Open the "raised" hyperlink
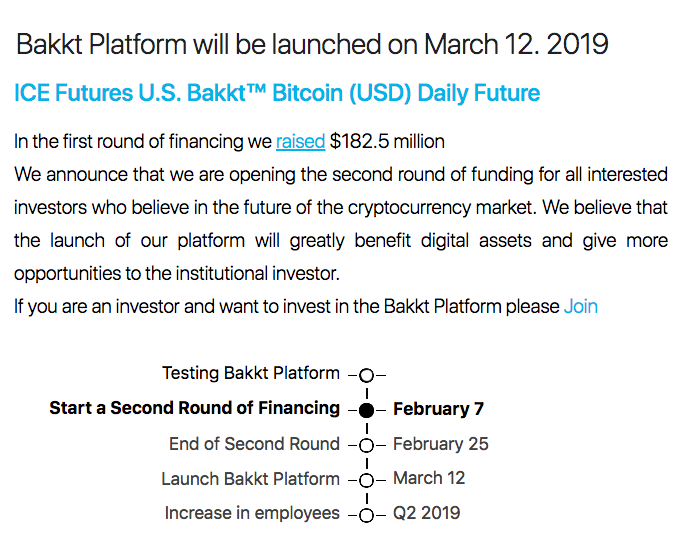This screenshot has width=685, height=541. point(300,141)
